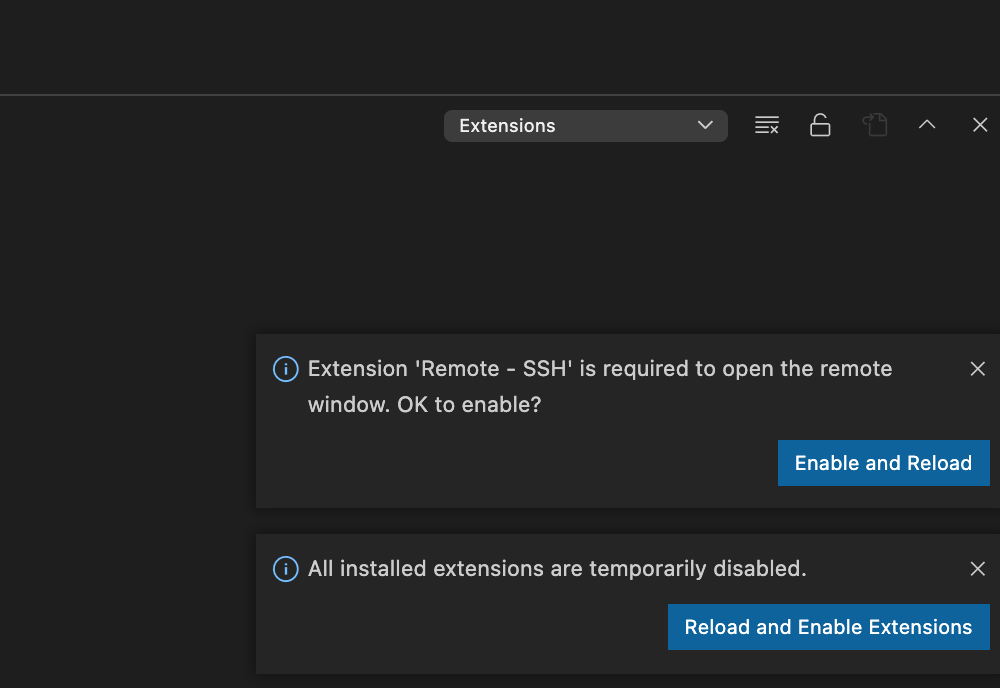Close the panel using the X icon
The width and height of the screenshot is (1000, 688).
[979, 124]
